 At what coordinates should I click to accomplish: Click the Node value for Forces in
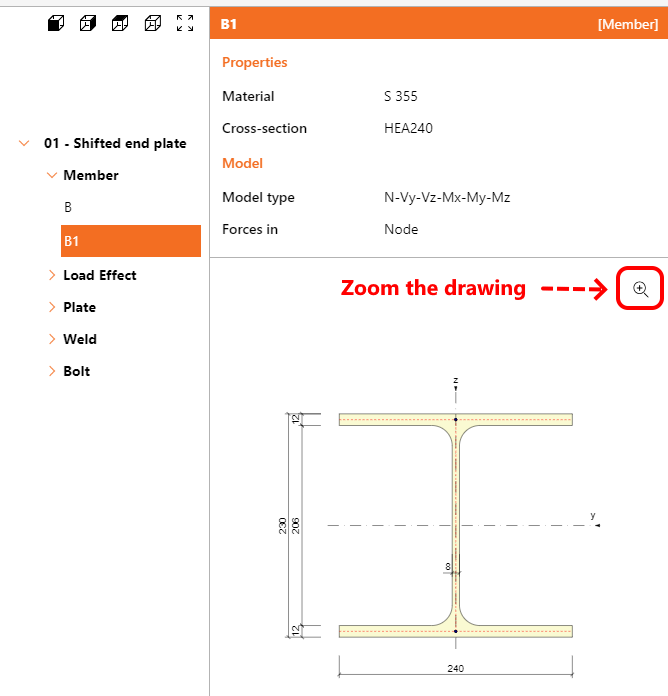pos(401,229)
